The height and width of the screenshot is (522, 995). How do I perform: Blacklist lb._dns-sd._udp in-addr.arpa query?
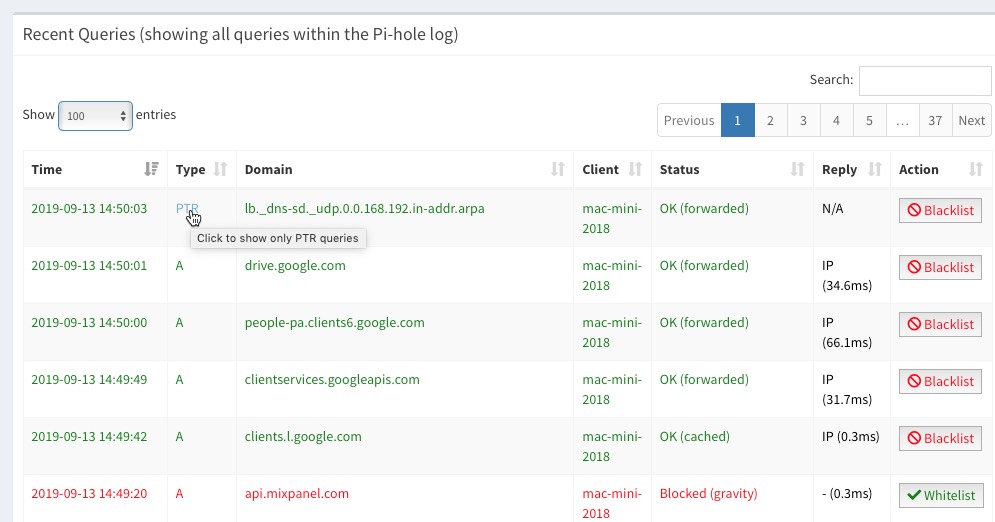pos(940,211)
